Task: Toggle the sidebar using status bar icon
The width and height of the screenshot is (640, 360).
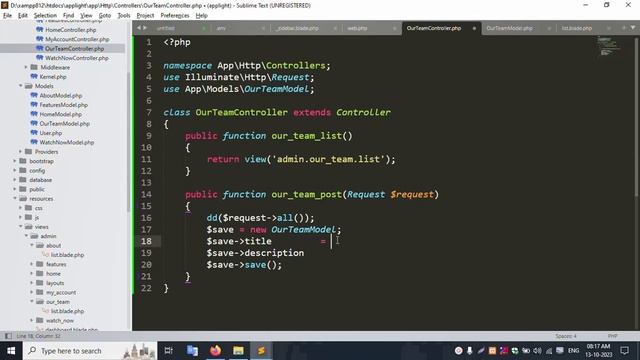Action: click(x=8, y=336)
